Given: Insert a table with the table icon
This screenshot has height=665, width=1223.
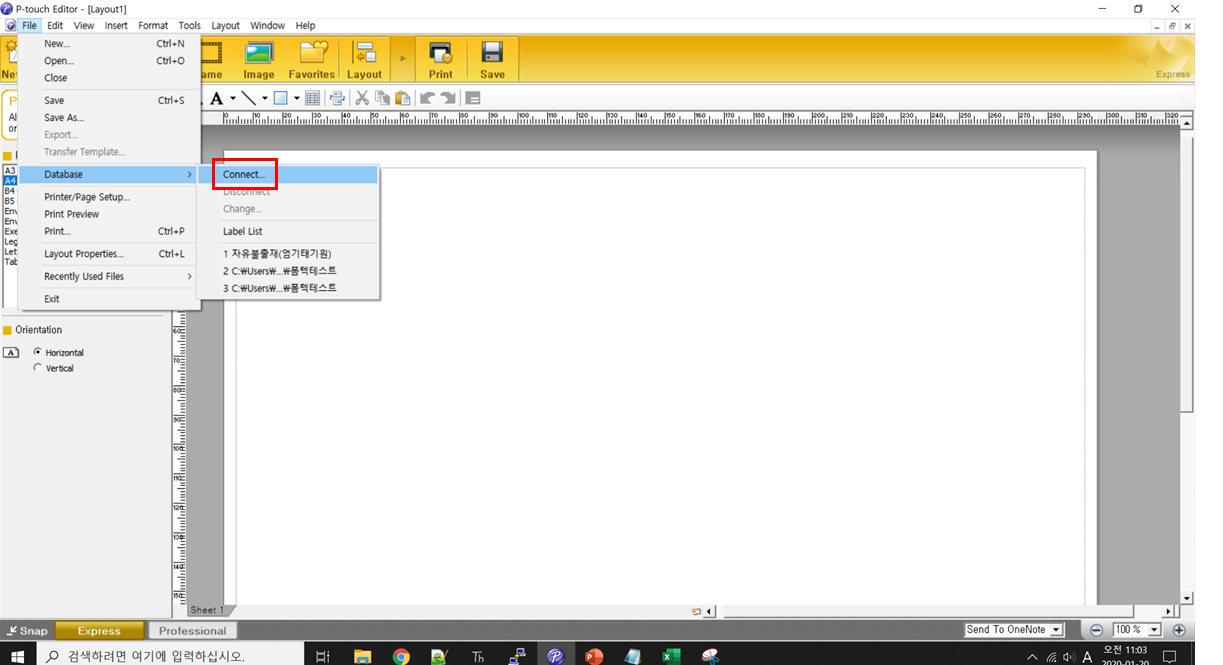Looking at the screenshot, I should click(312, 98).
